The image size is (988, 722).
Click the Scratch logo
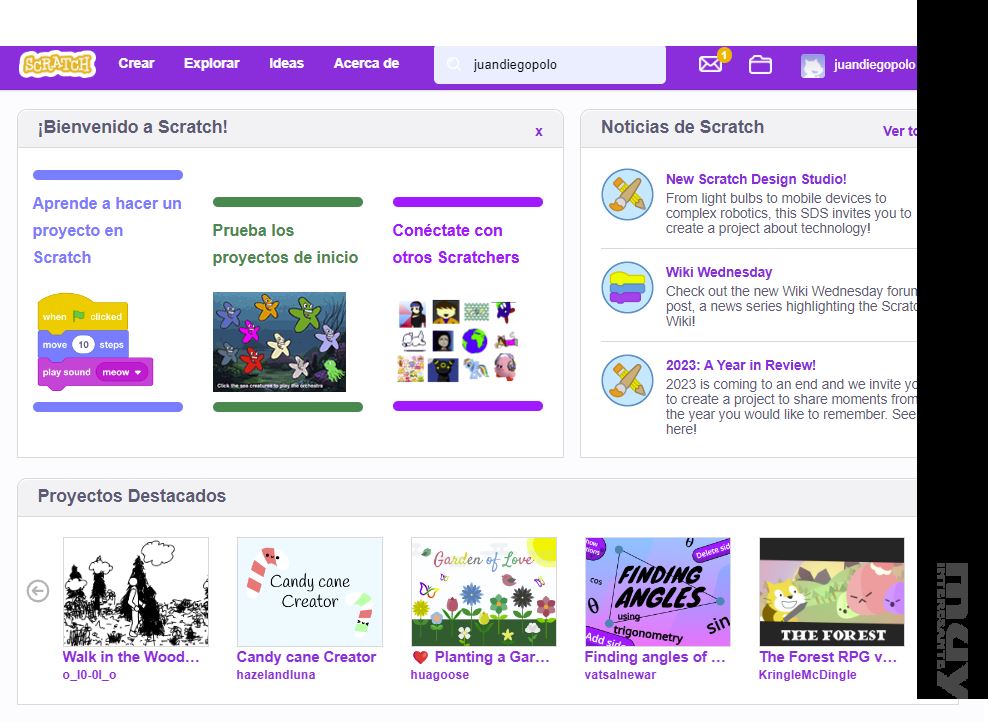[58, 64]
